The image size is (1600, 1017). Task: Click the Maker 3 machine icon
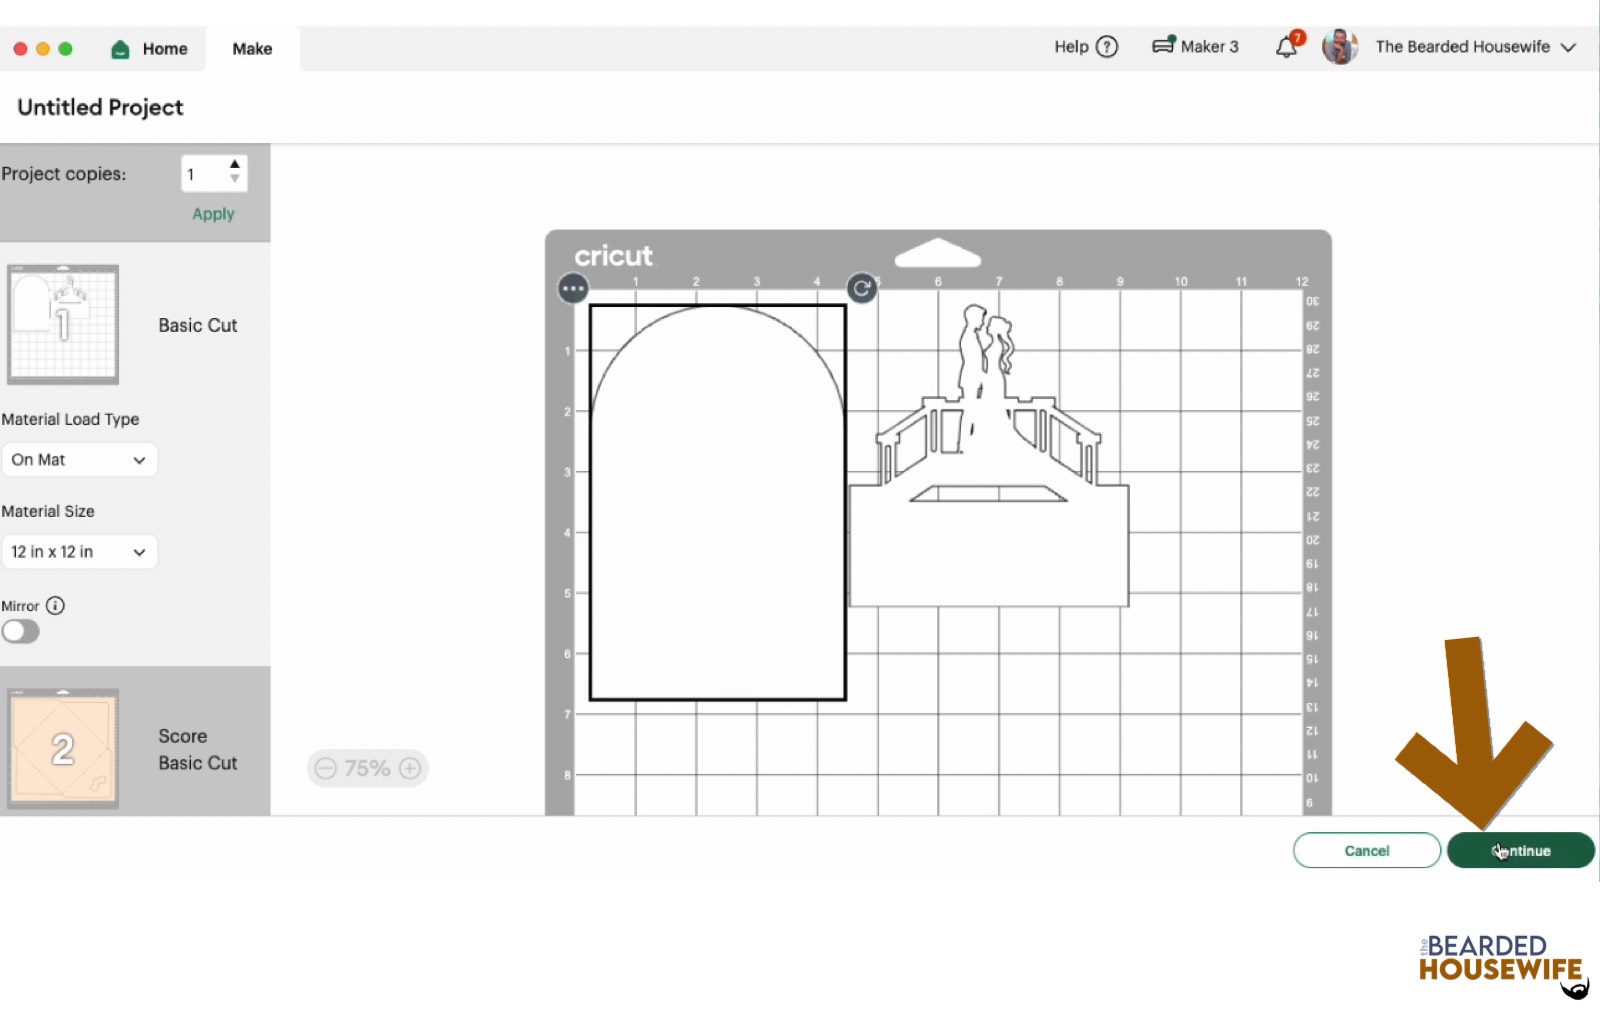pyautogui.click(x=1163, y=46)
